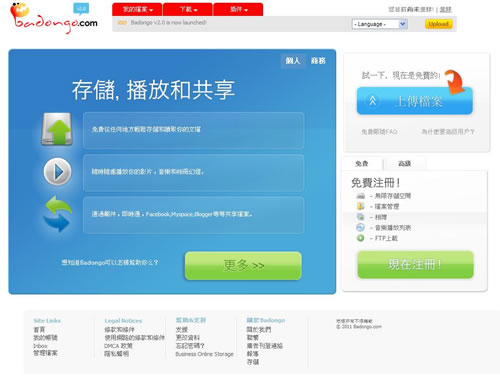Open the 首頁 footer link
The width and height of the screenshot is (500, 380).
point(39,330)
